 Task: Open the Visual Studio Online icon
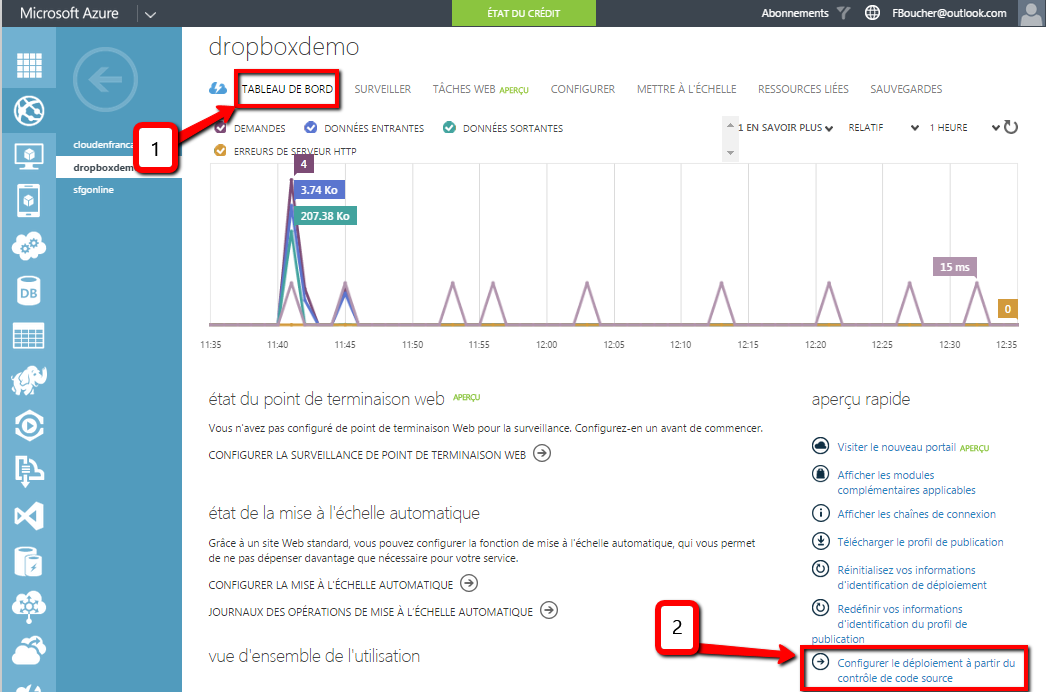[x=29, y=516]
